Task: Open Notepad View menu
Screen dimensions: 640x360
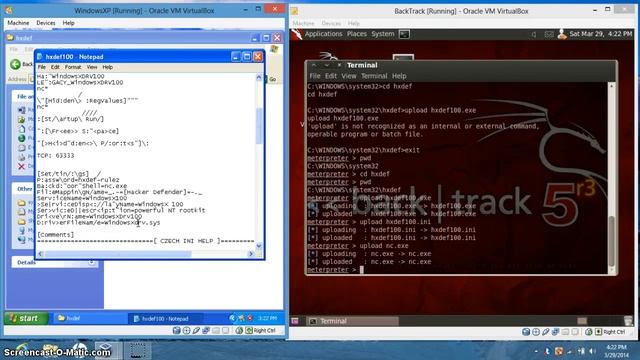Action: click(x=92, y=67)
